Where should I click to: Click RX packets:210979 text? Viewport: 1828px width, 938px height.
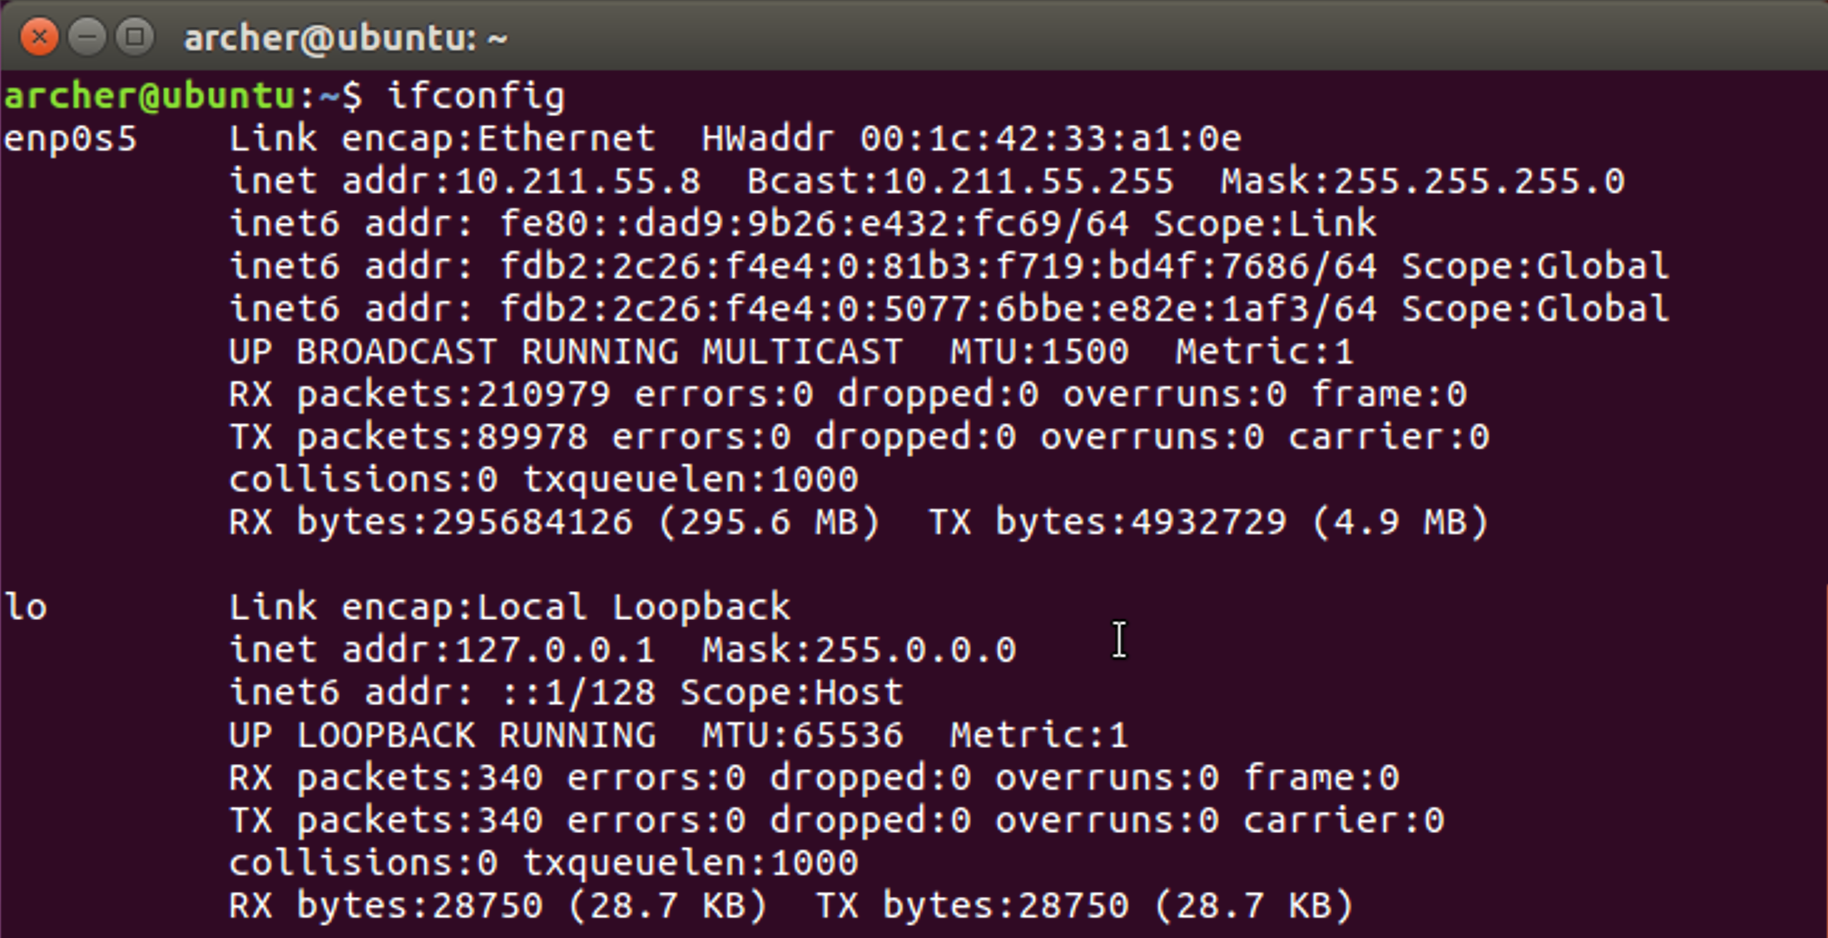click(419, 395)
